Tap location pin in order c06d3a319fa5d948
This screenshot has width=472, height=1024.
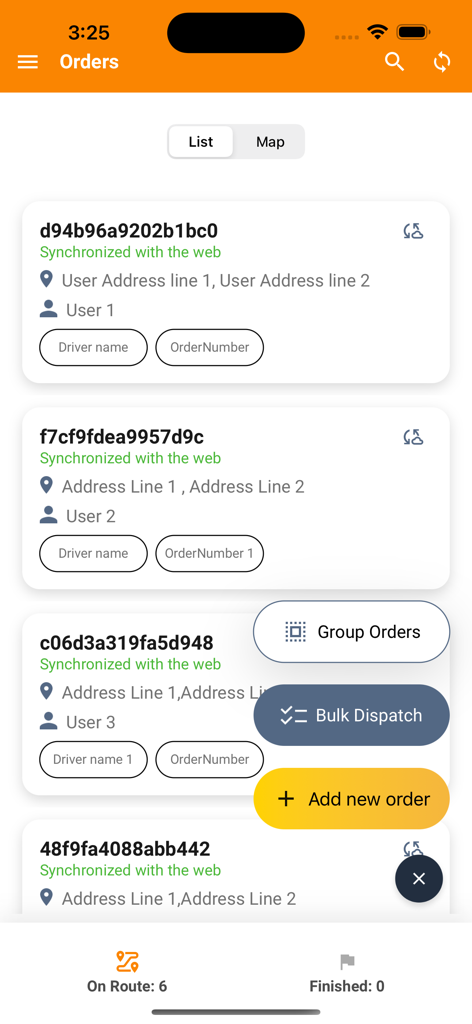click(46, 692)
